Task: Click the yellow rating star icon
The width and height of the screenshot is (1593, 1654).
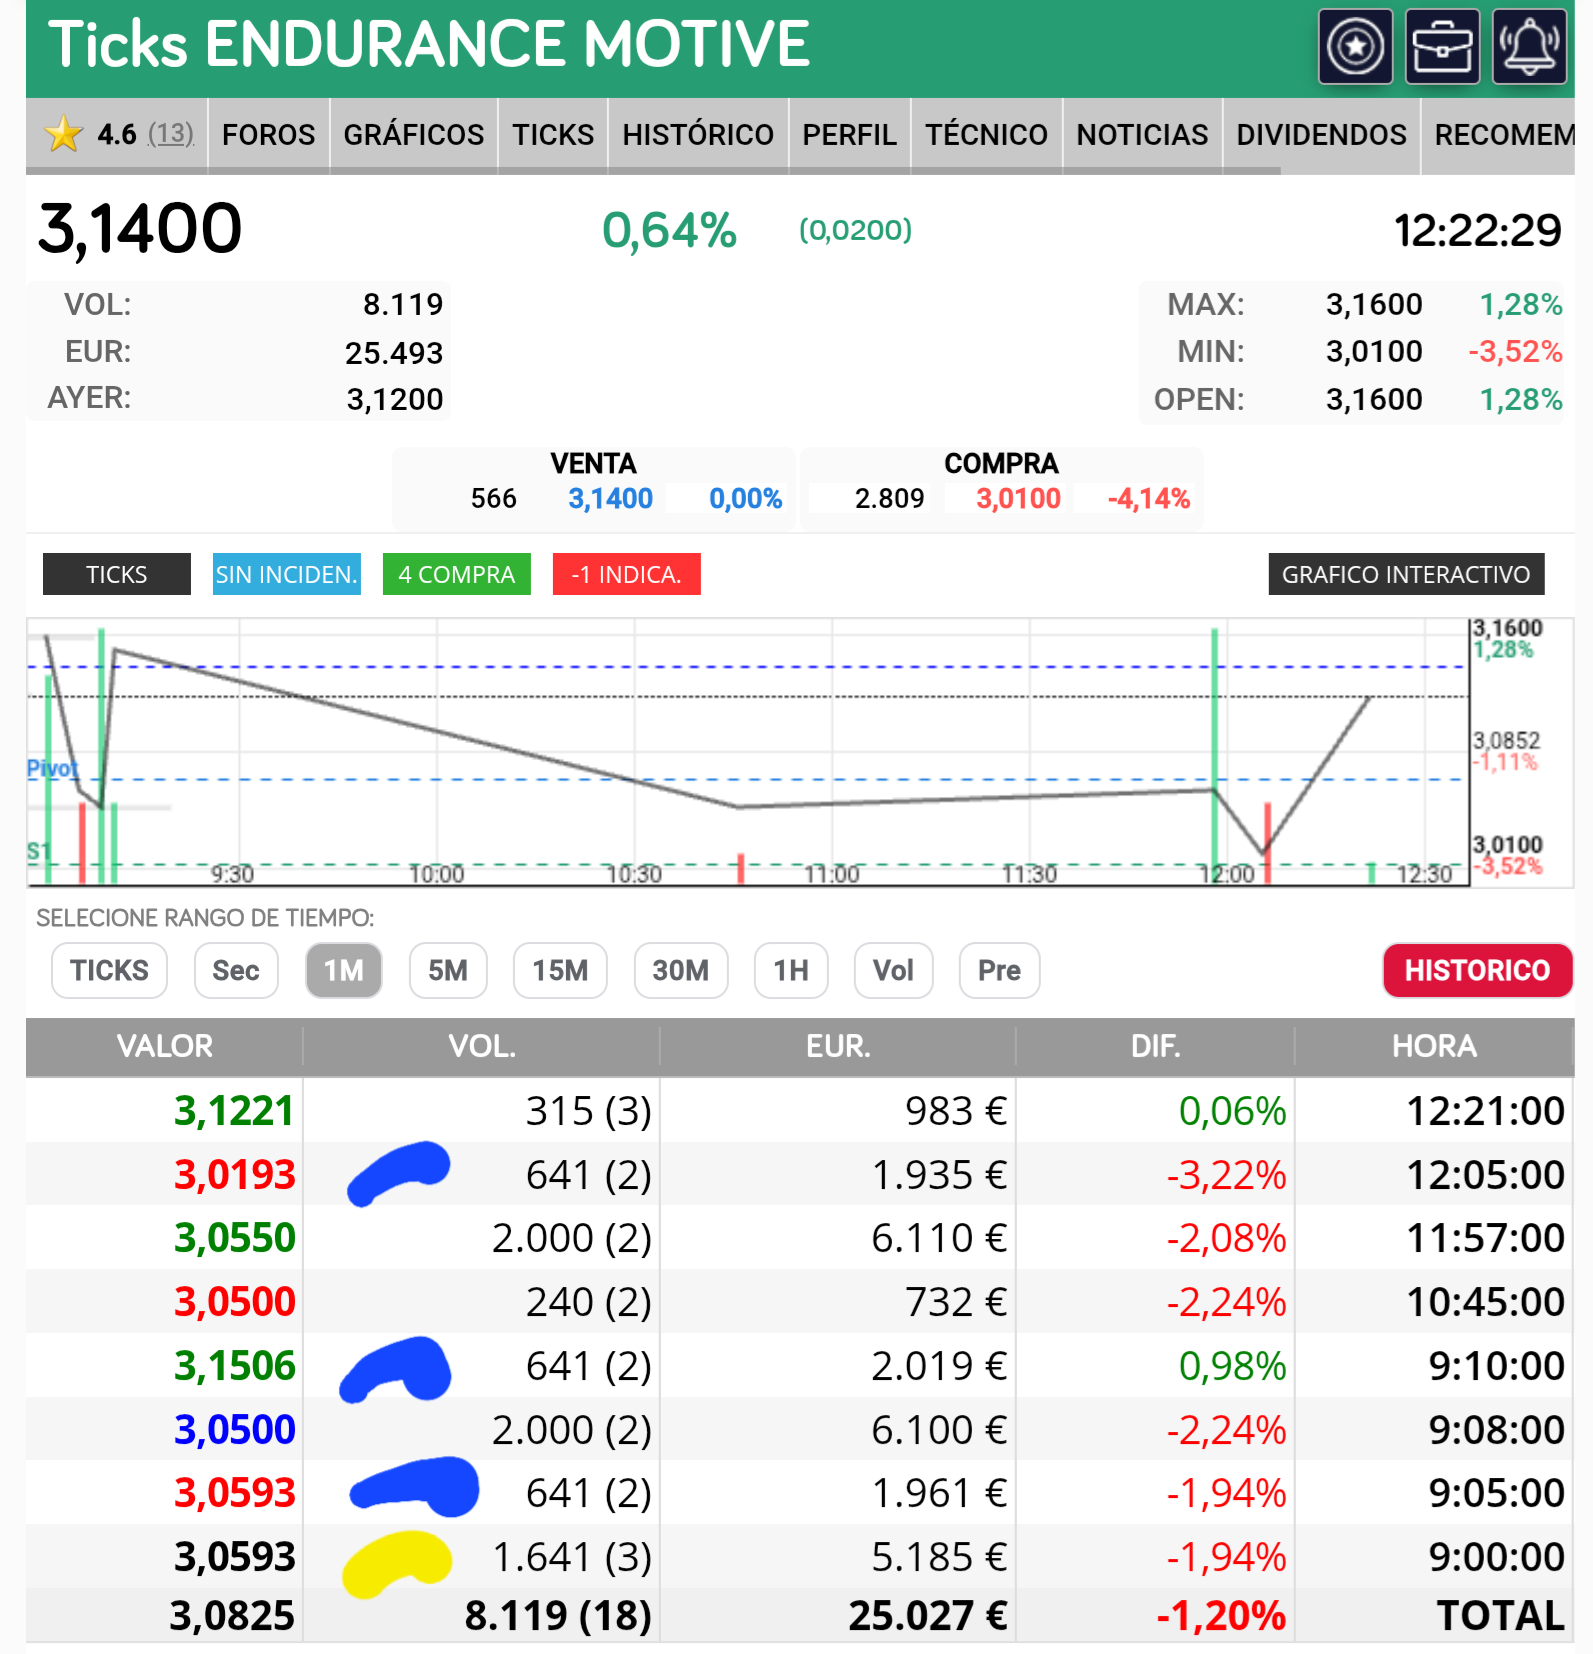Action: pyautogui.click(x=64, y=134)
